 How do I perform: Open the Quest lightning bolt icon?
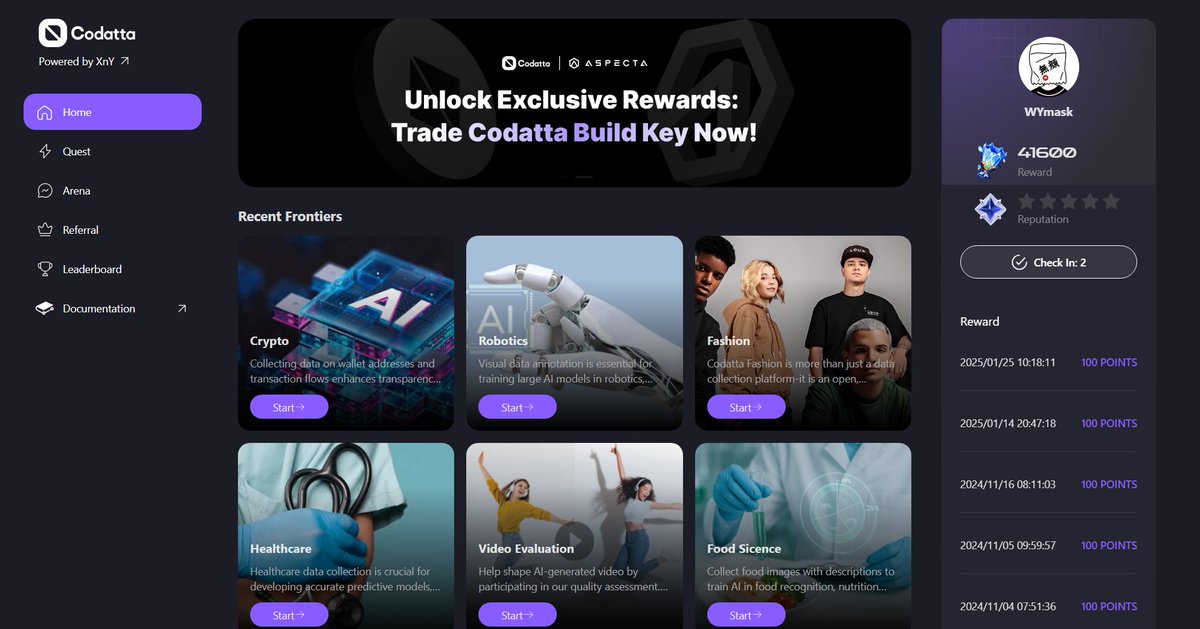[45, 151]
